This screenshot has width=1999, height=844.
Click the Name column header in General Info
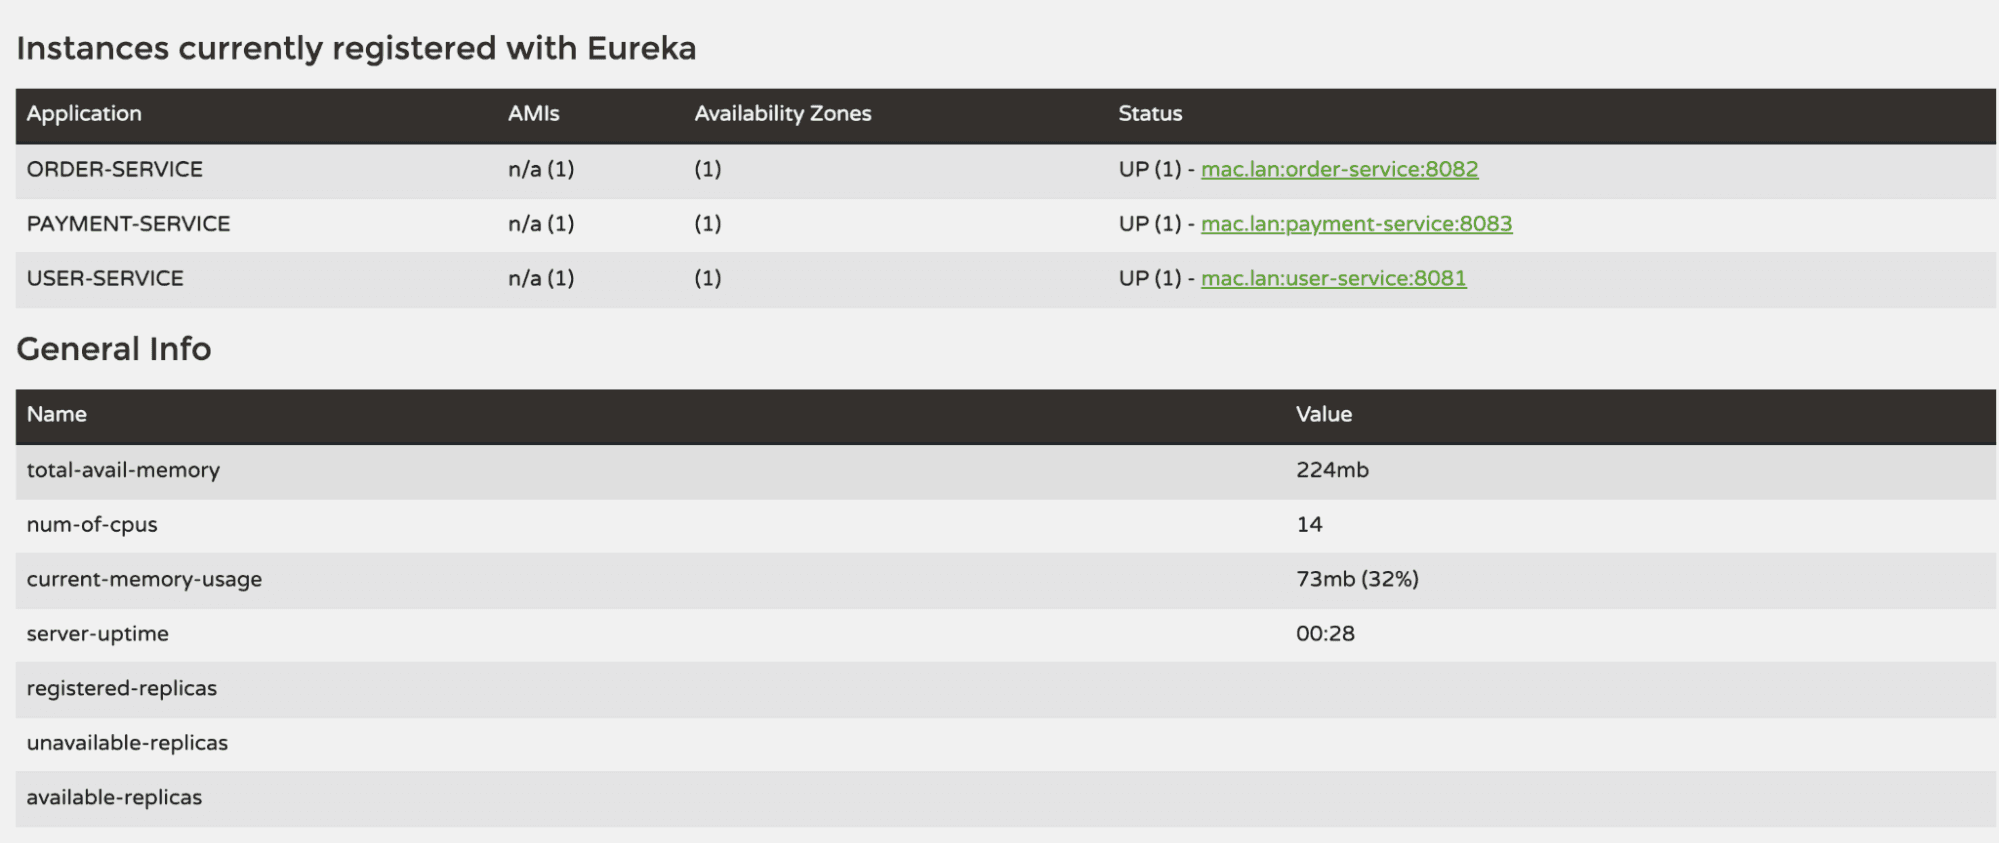tap(57, 414)
